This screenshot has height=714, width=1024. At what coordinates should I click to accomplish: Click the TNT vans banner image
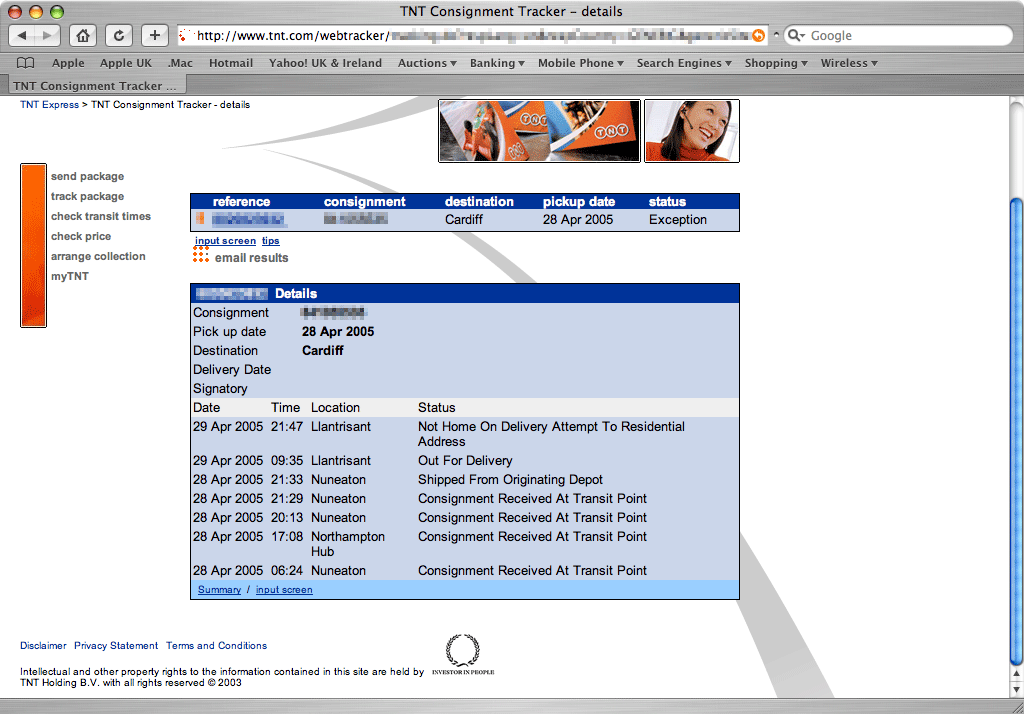(x=539, y=131)
